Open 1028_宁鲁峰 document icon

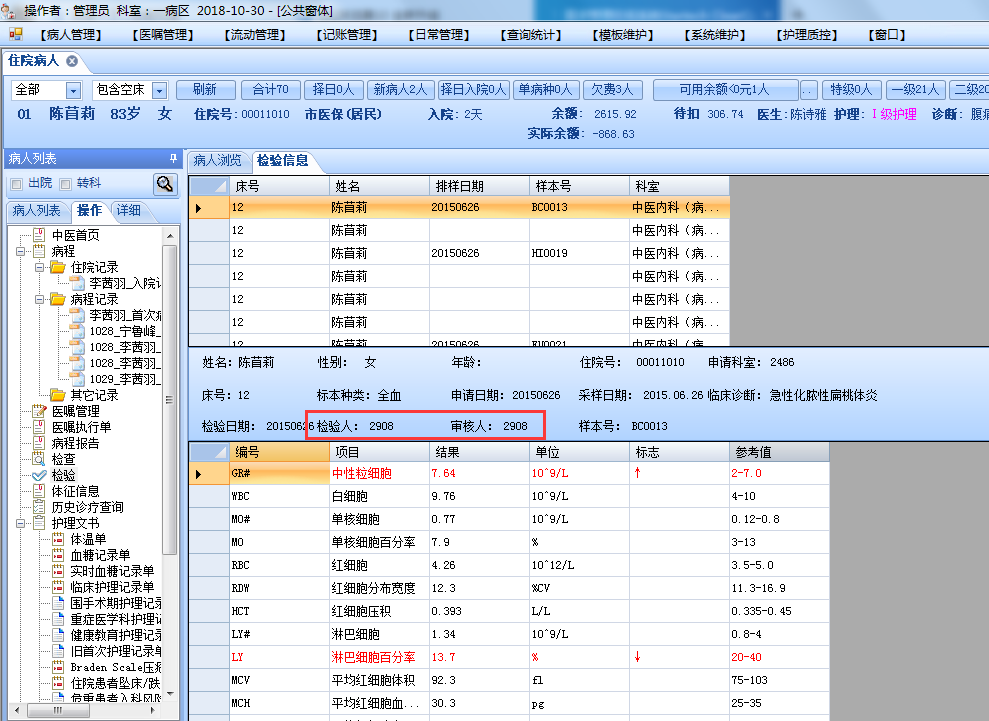coord(77,331)
